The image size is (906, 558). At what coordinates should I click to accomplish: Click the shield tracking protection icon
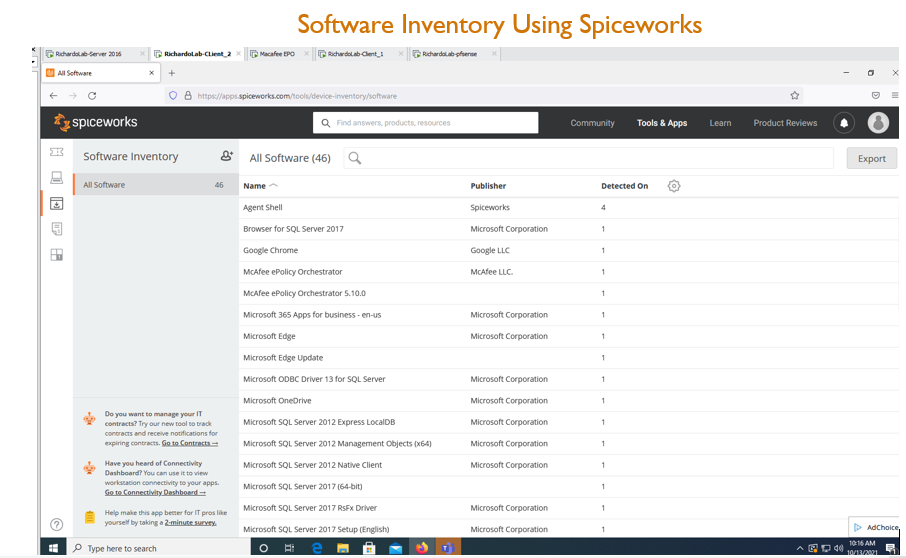click(173, 96)
